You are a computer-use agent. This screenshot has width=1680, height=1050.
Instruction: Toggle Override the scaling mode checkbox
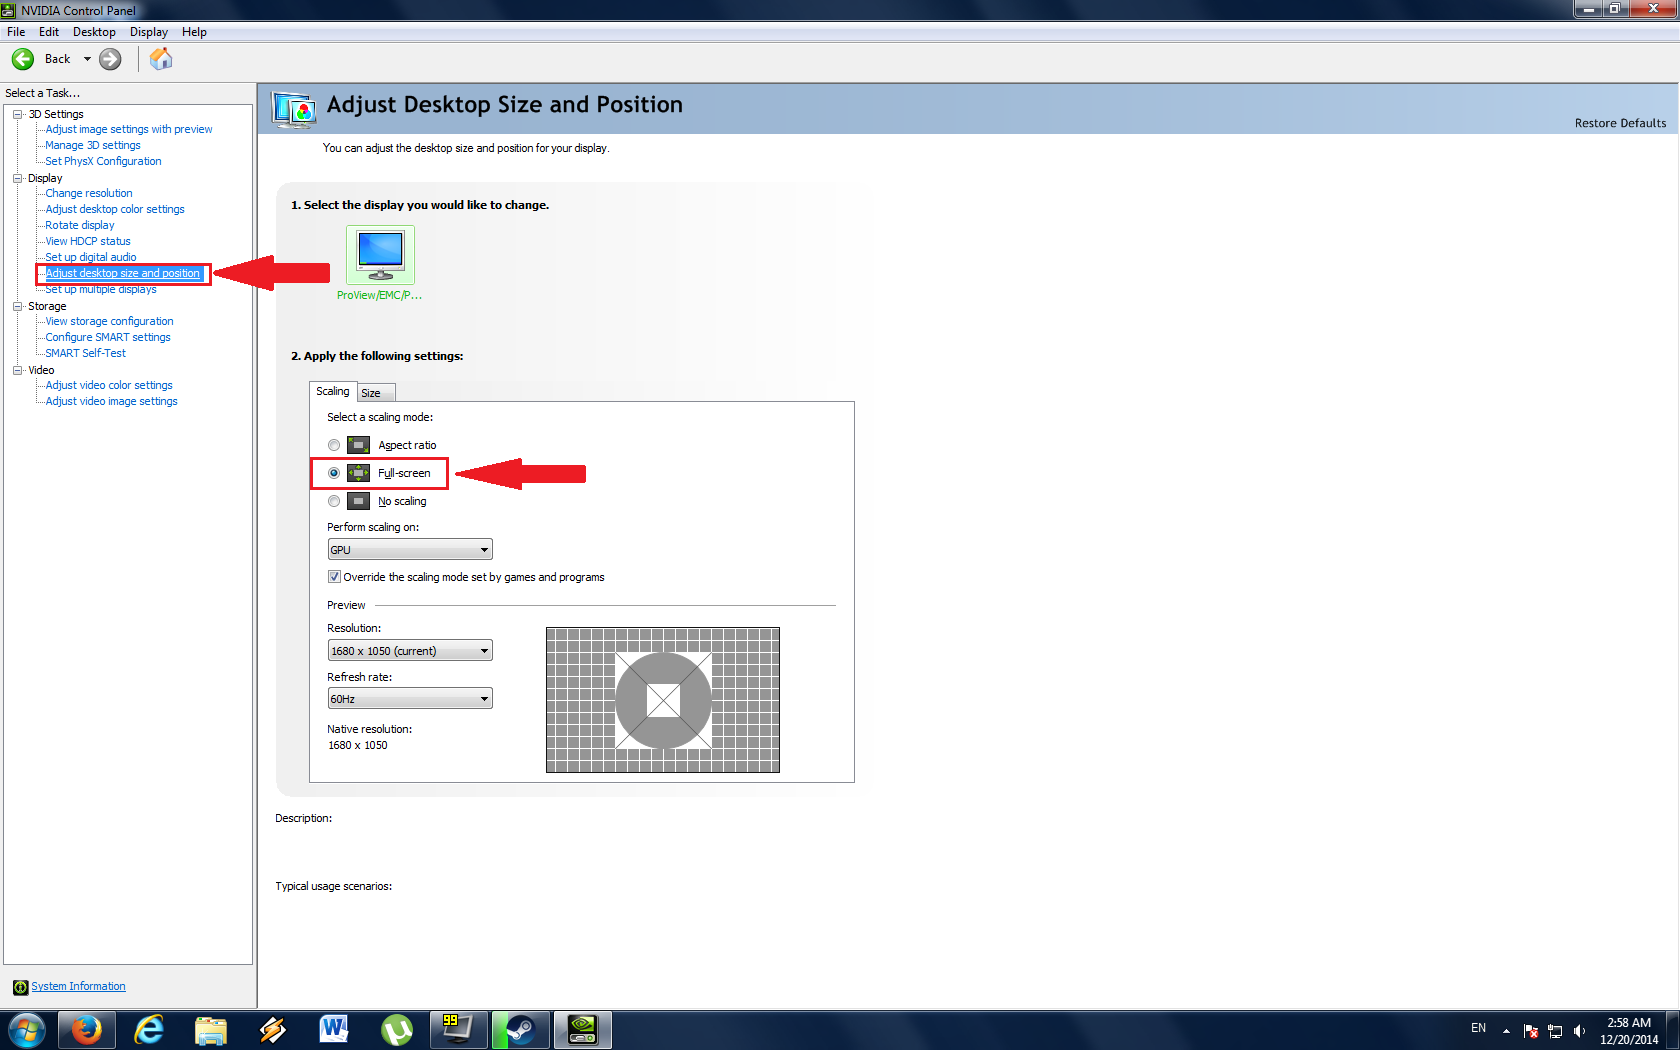(334, 577)
